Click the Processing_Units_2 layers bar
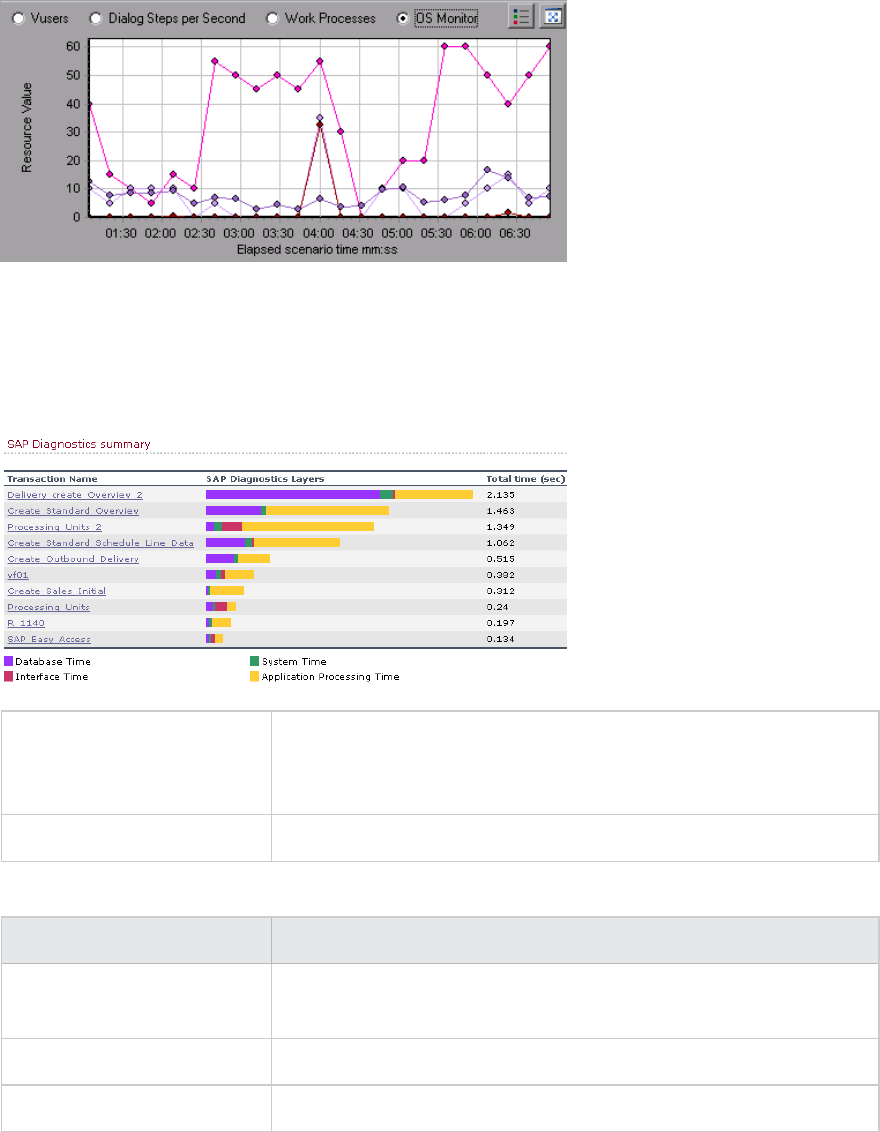Viewport: 880px width, 1132px height. (x=289, y=527)
